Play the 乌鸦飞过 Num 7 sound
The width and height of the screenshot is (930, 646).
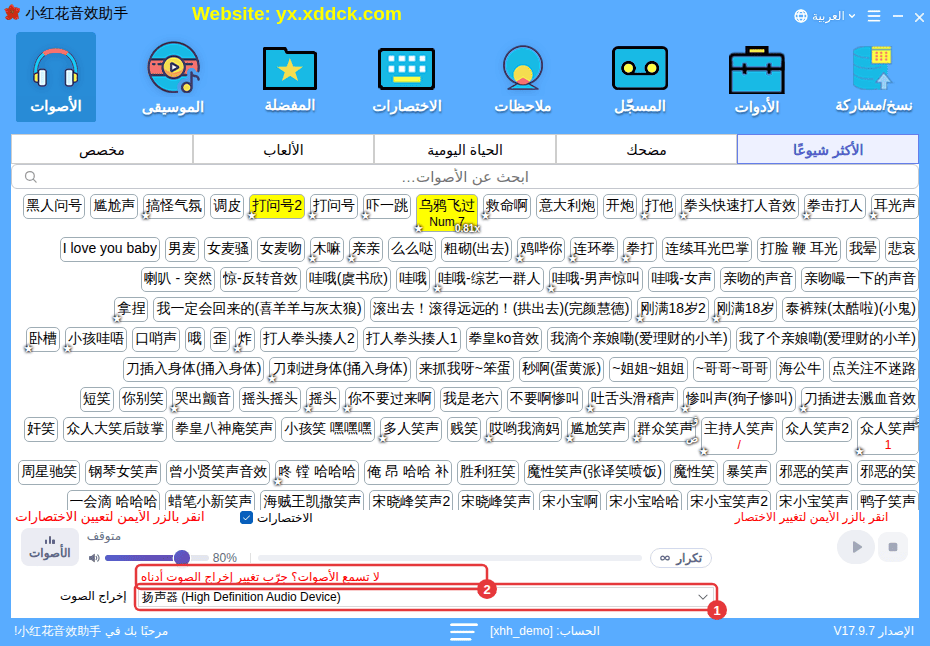point(447,212)
